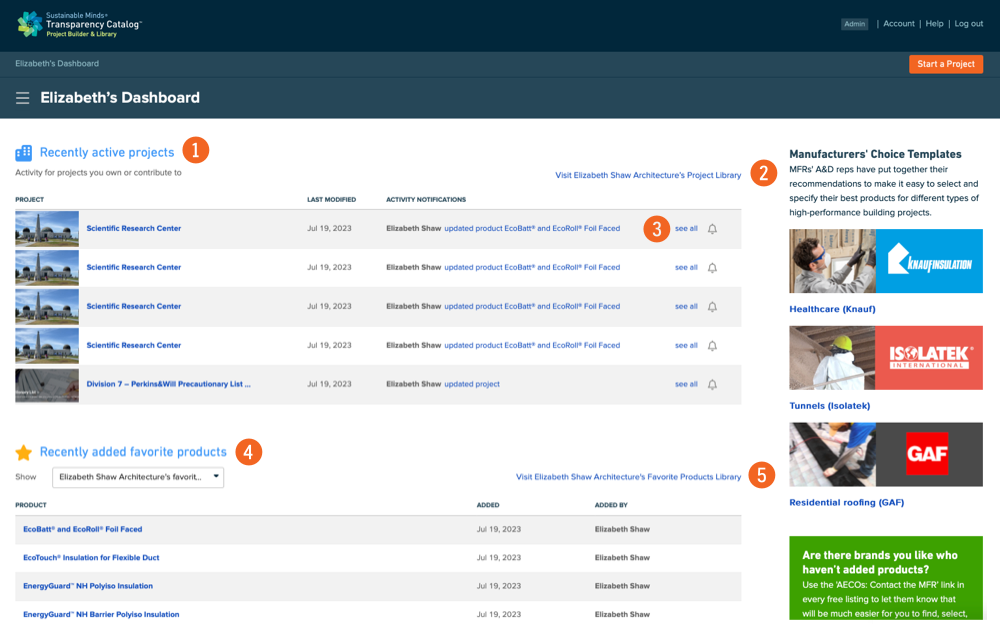
Task: Open the hamburger menu beside Elizabeth's Dashboard
Action: pyautogui.click(x=22, y=98)
